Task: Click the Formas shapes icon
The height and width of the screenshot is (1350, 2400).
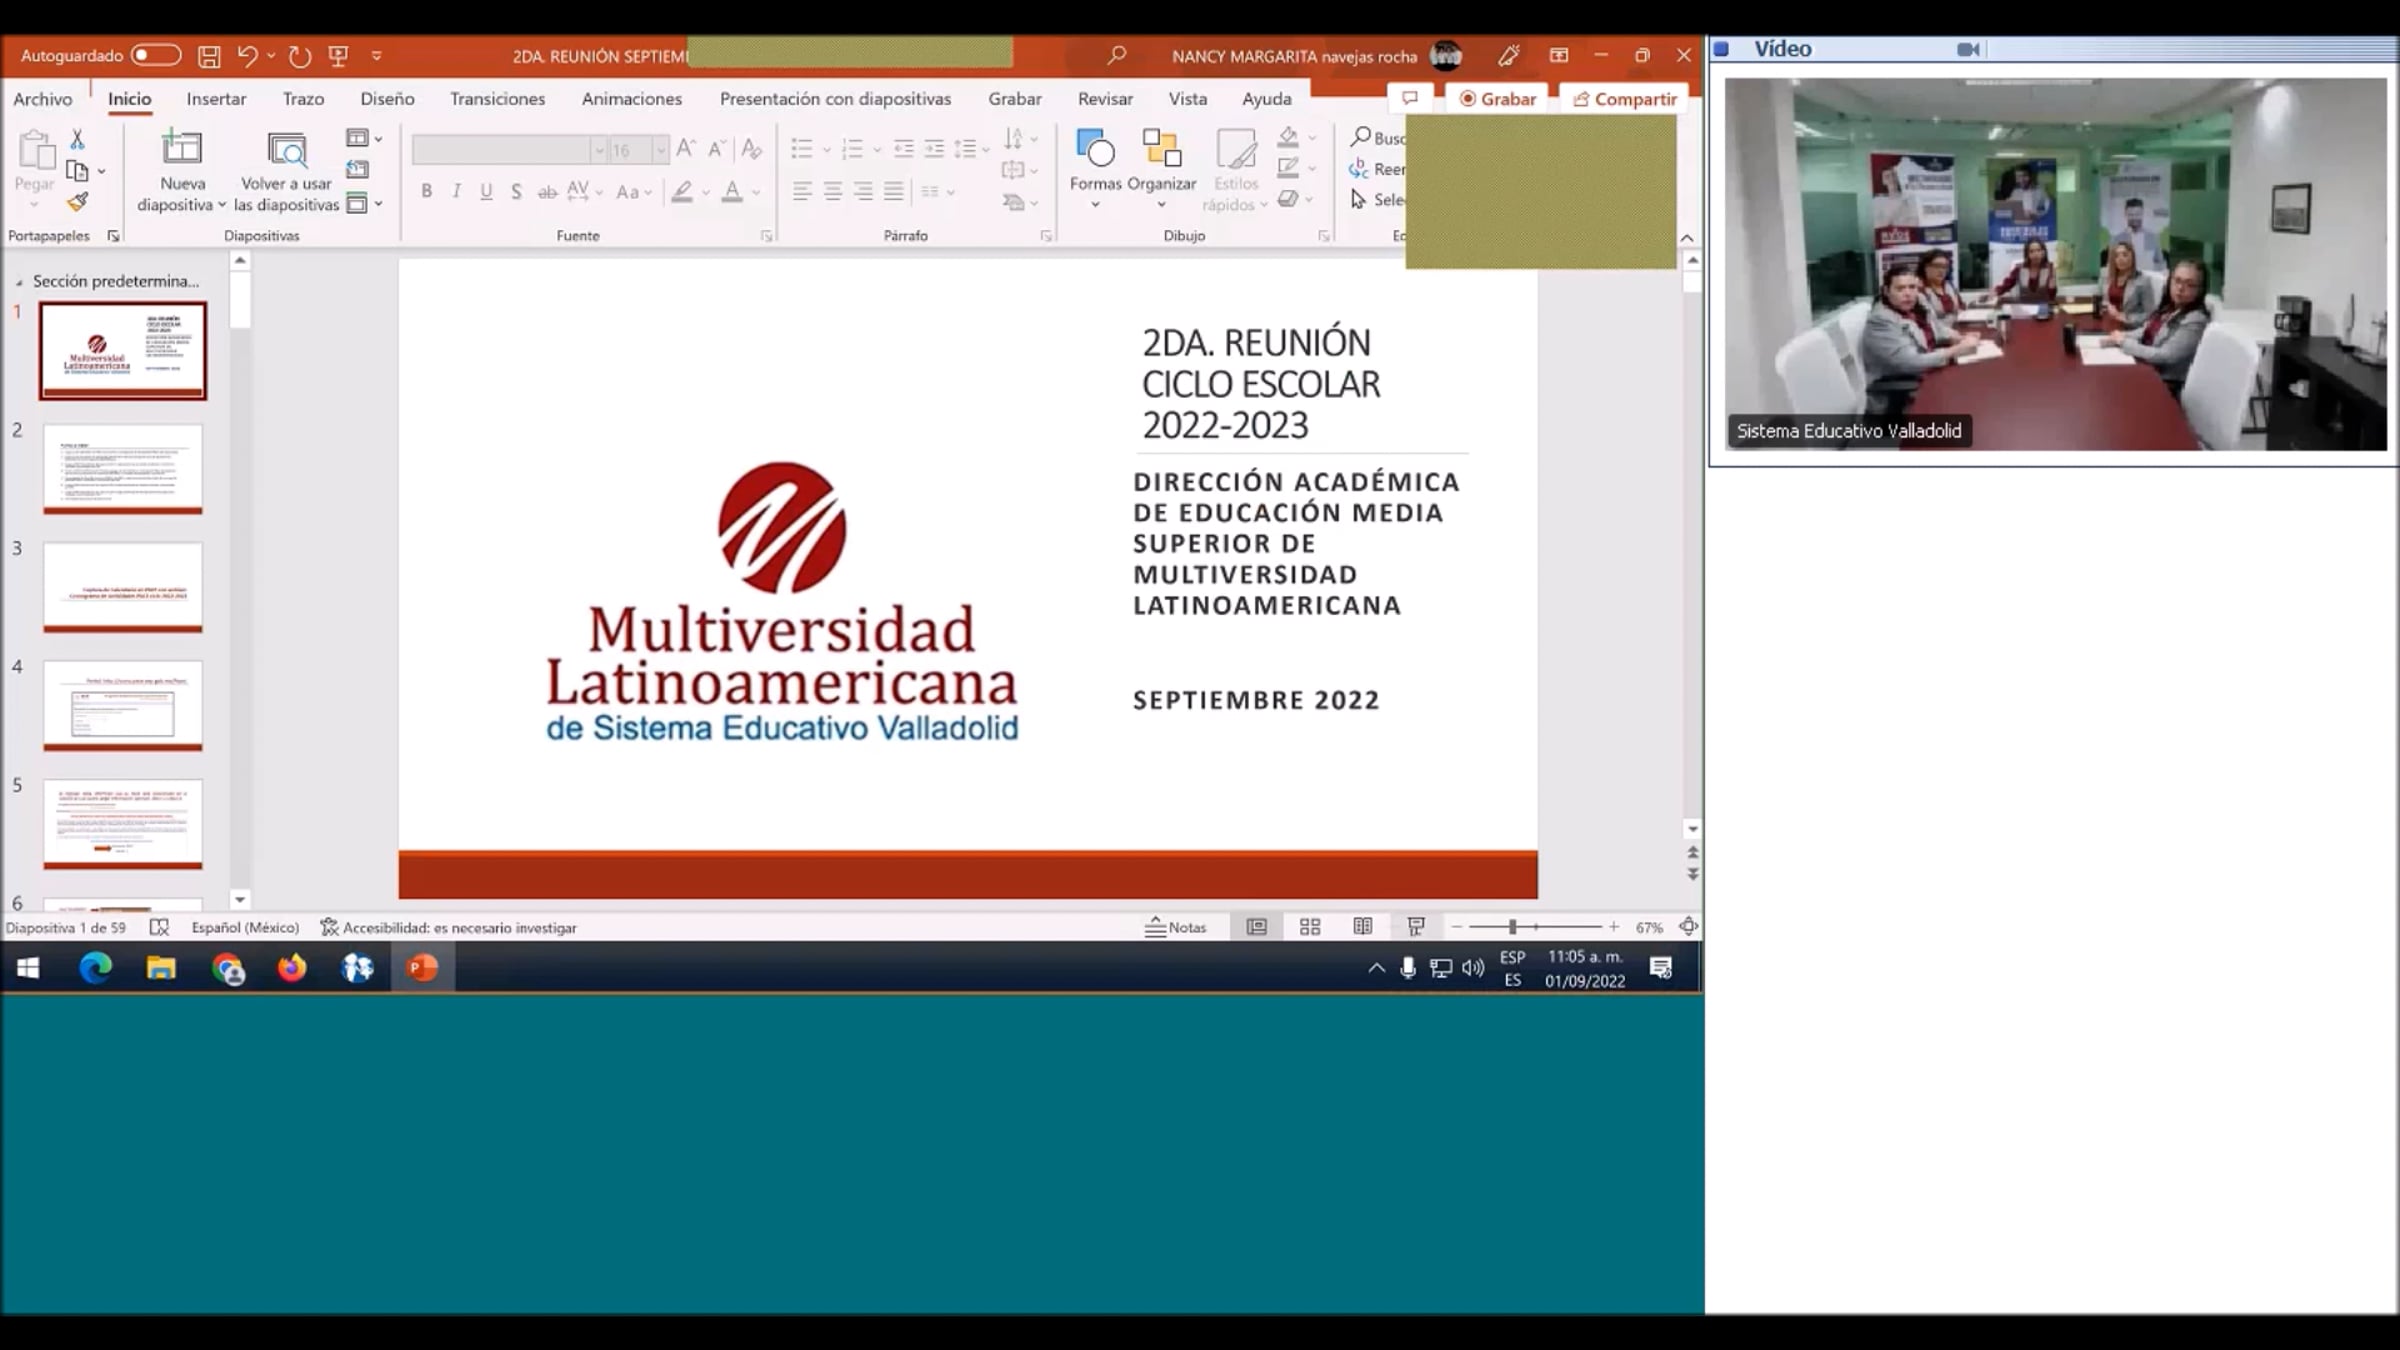Action: 1095,150
